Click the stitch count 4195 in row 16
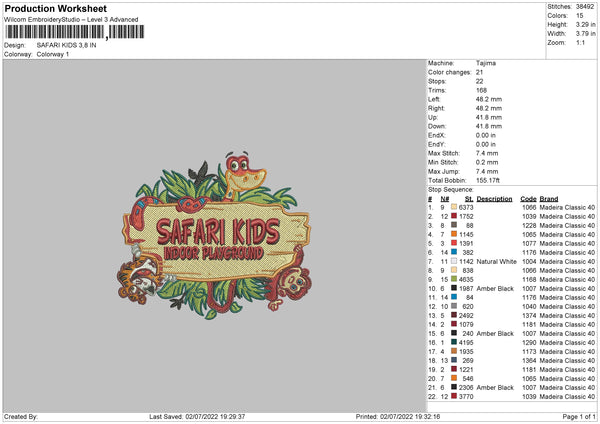This screenshot has height=424, width=600. point(466,342)
